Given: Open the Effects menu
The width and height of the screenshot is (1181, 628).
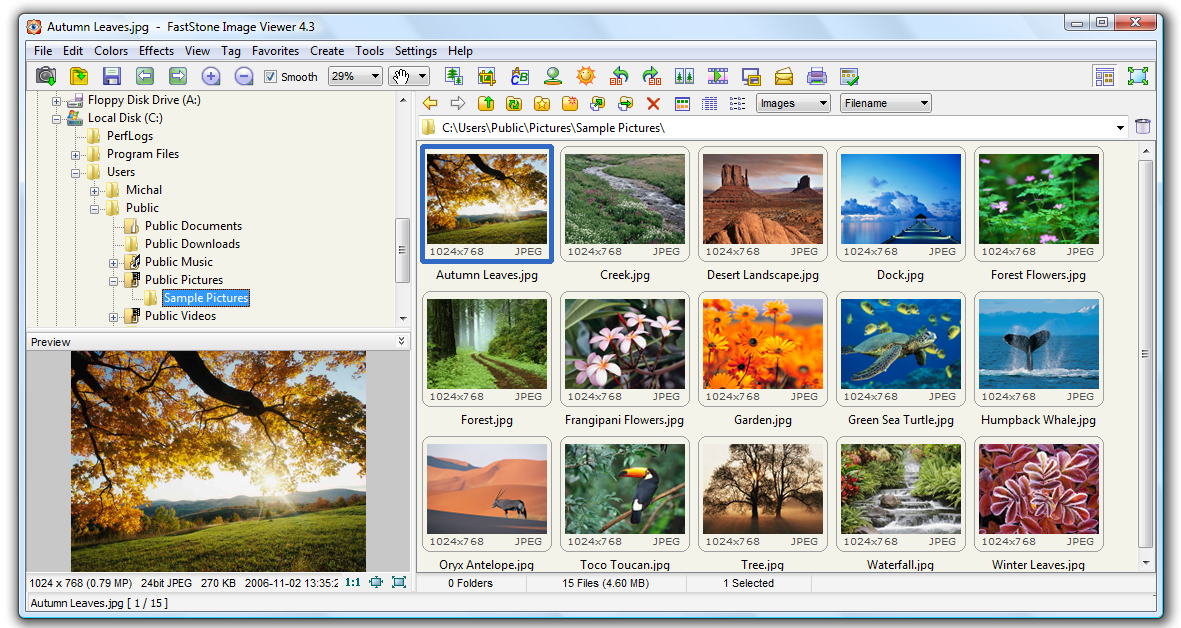Looking at the screenshot, I should pyautogui.click(x=156, y=51).
